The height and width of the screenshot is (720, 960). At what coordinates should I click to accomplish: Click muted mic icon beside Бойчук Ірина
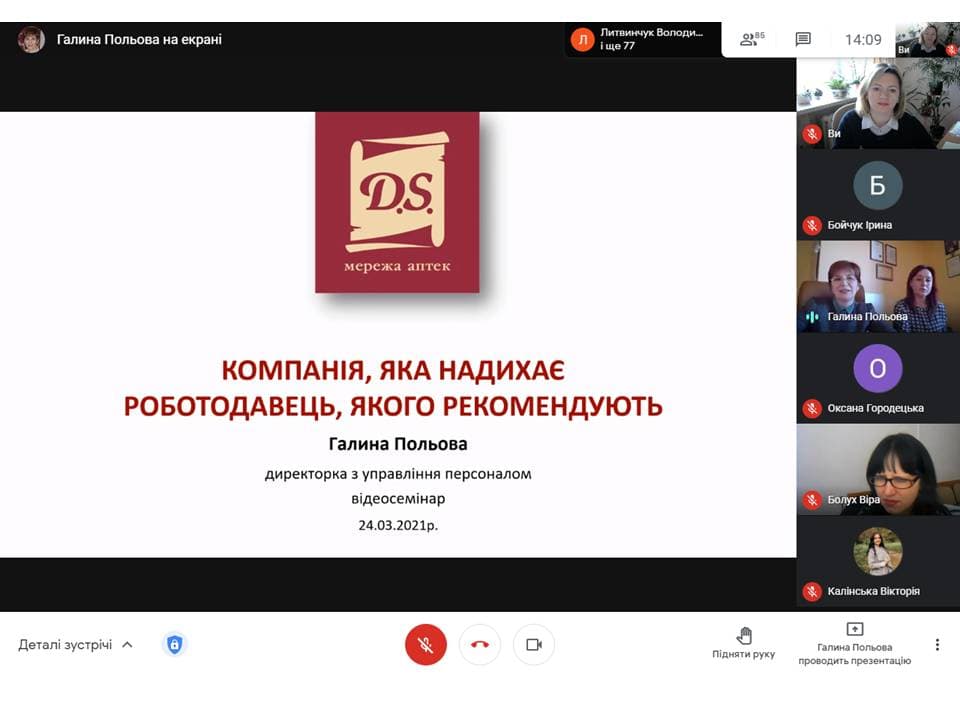coord(812,225)
